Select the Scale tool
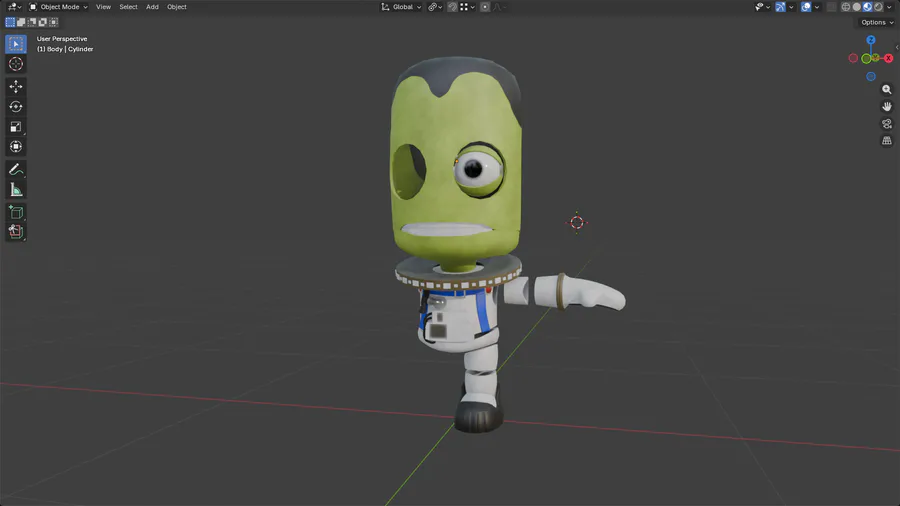This screenshot has height=506, width=900. tap(15, 127)
